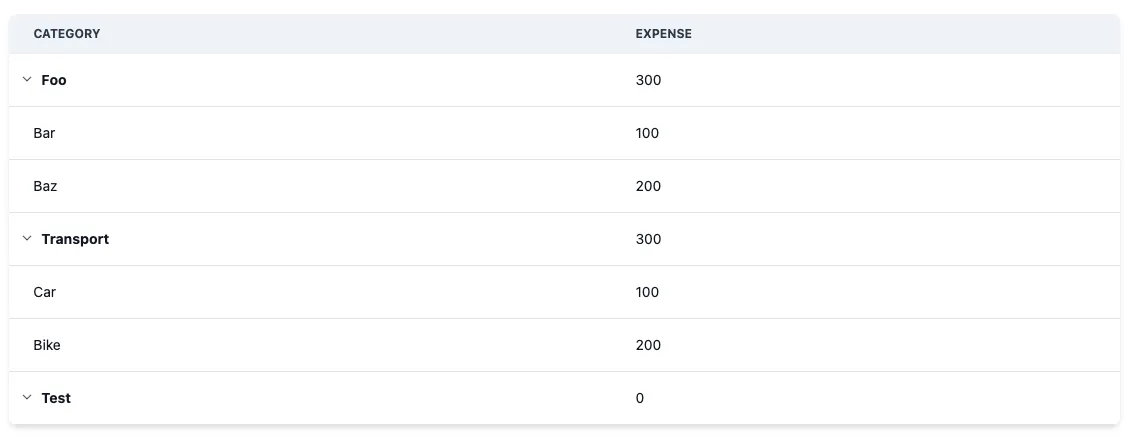Collapse the Transport group chevron
Image resolution: width=1130 pixels, height=439 pixels.
[x=27, y=239]
